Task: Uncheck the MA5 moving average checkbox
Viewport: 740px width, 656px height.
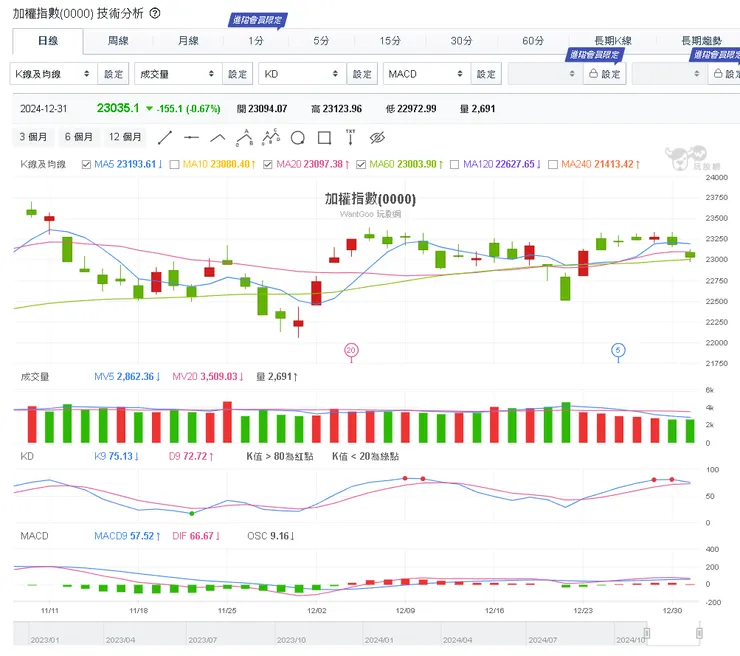Action: click(86, 164)
